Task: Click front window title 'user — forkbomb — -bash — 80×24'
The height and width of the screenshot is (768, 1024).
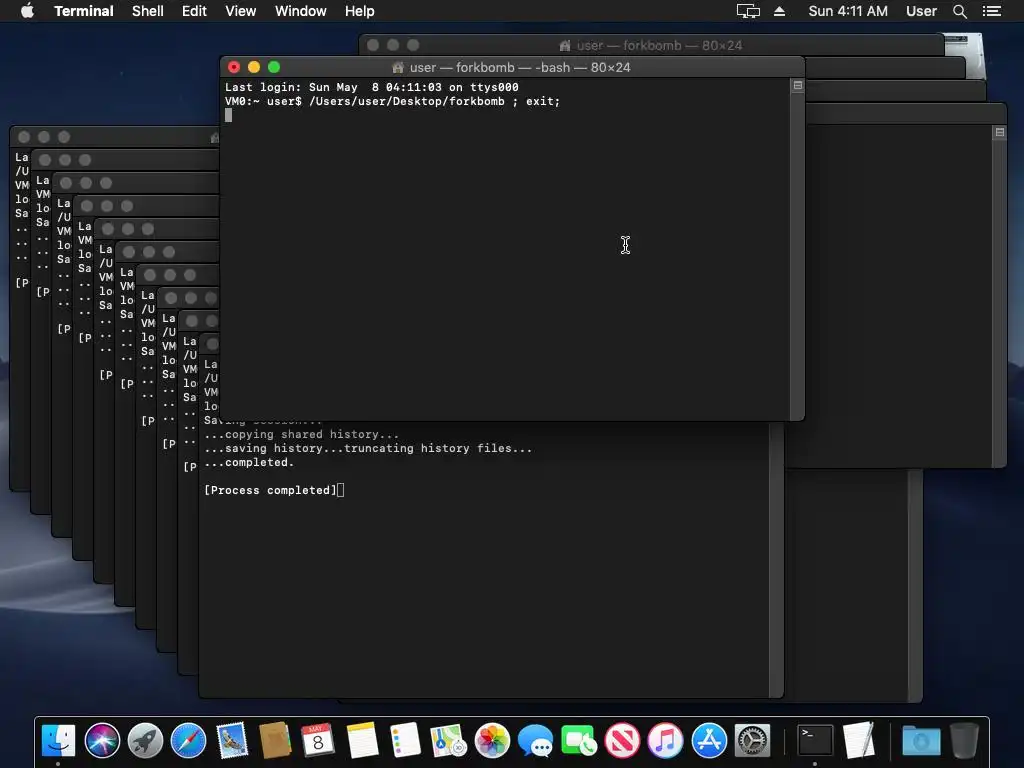Action: [520, 67]
